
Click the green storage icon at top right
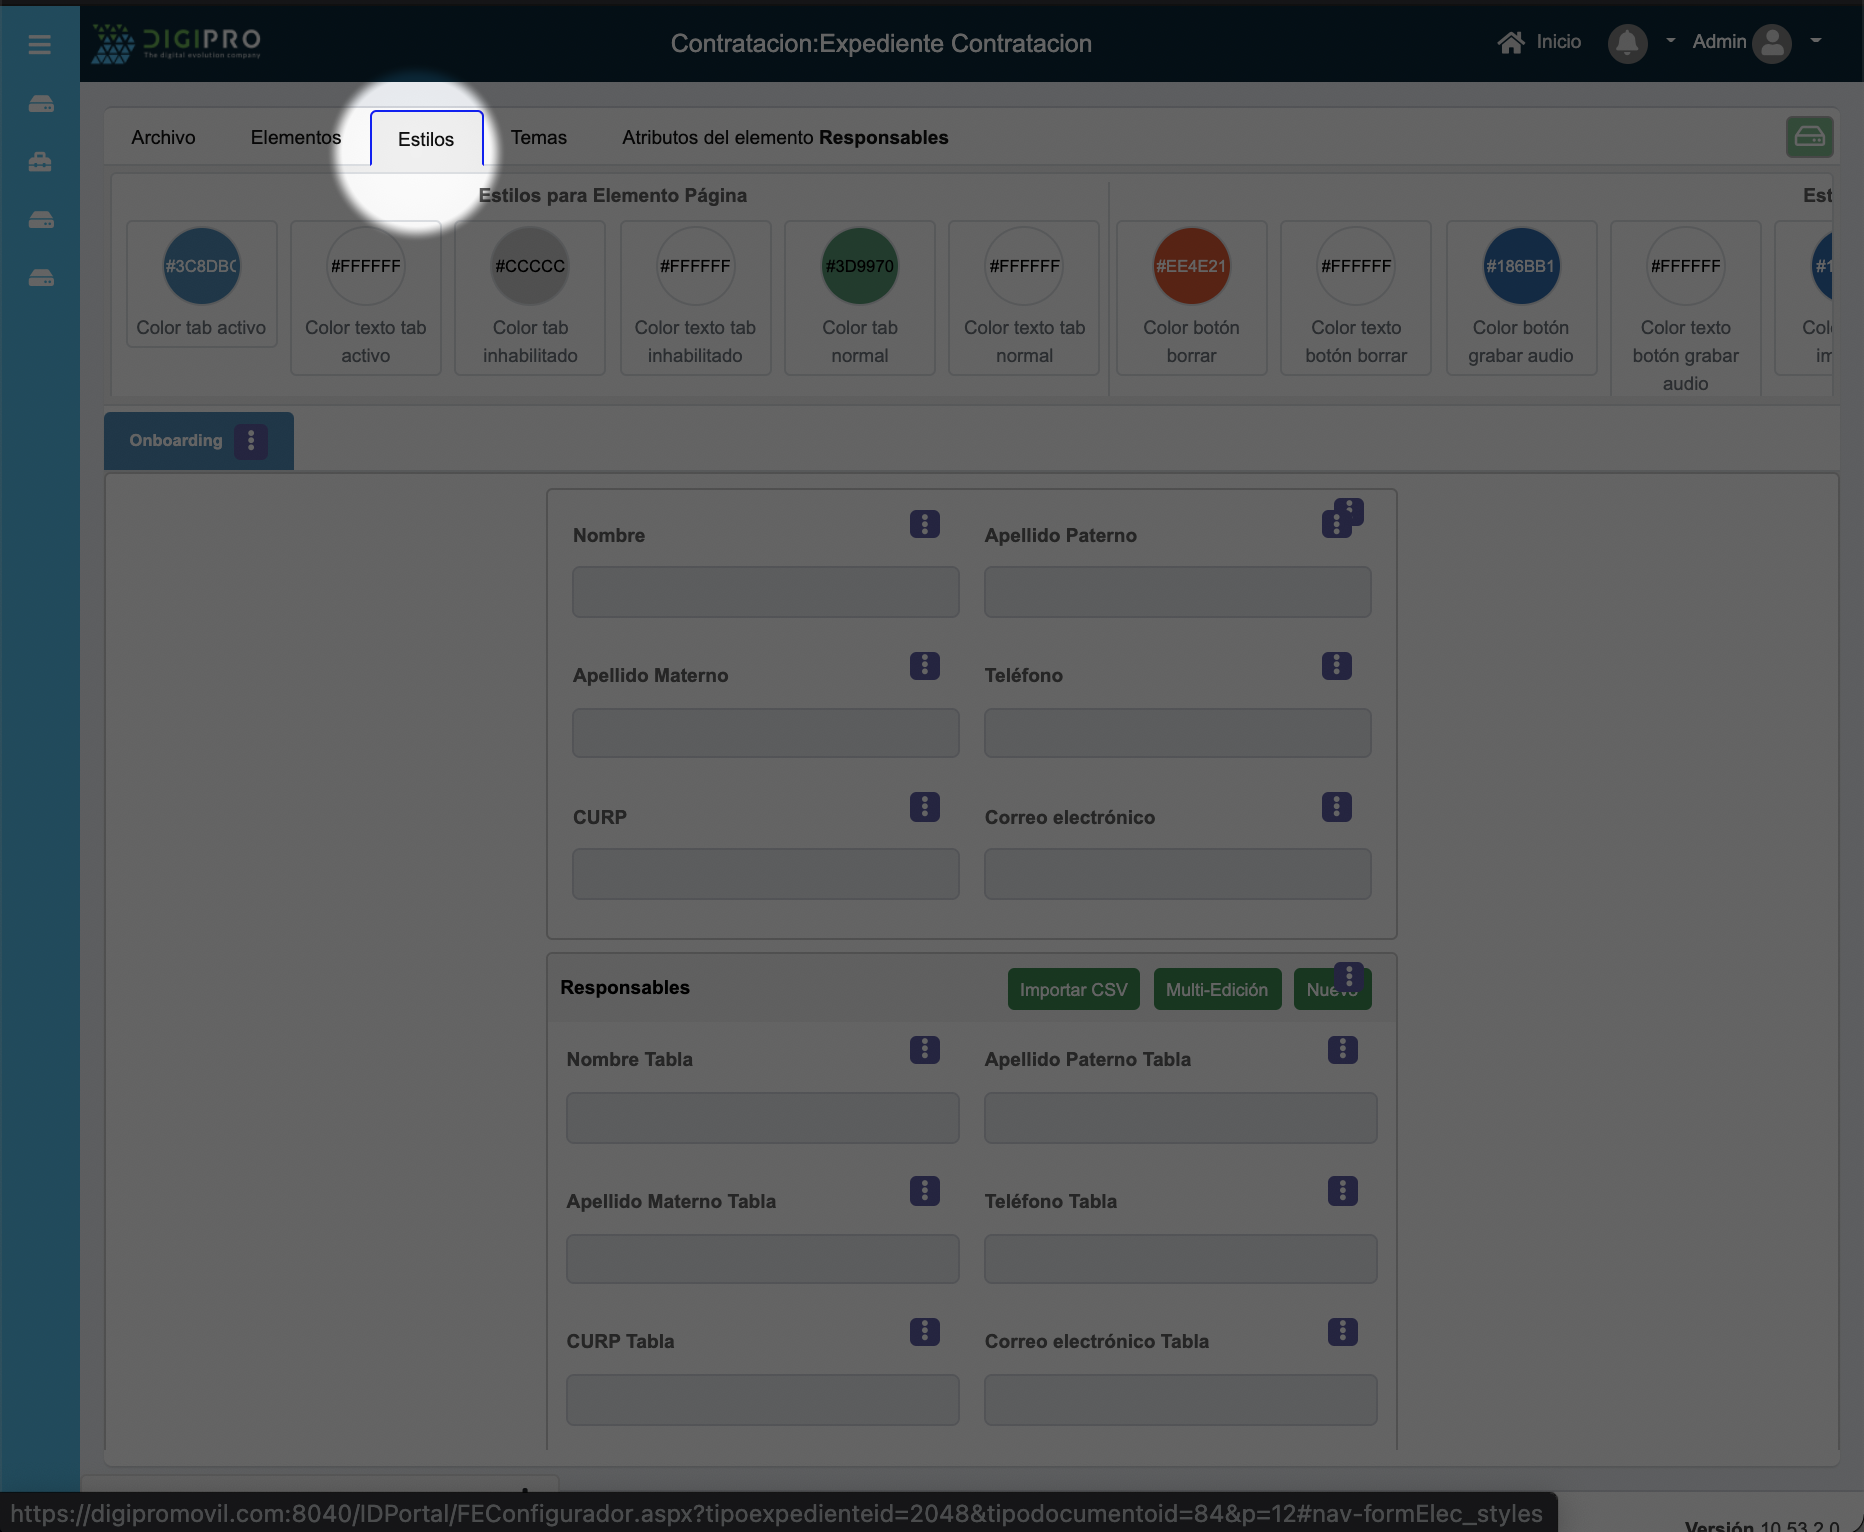click(x=1809, y=137)
